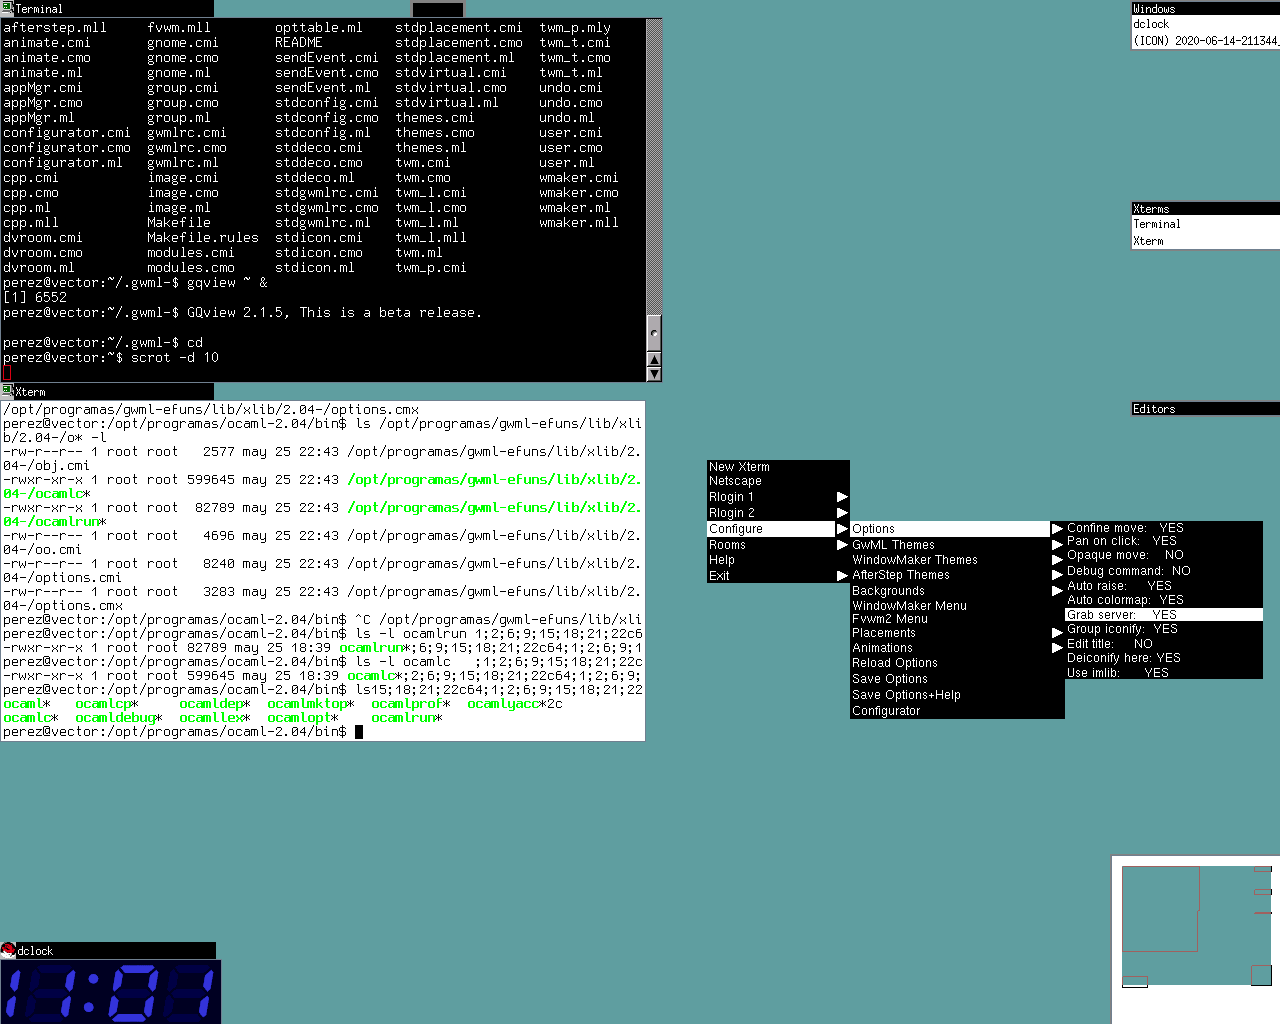Viewport: 1280px width, 1024px height.
Task: Expand the Rlogin 1 submenu arrow
Action: [842, 497]
